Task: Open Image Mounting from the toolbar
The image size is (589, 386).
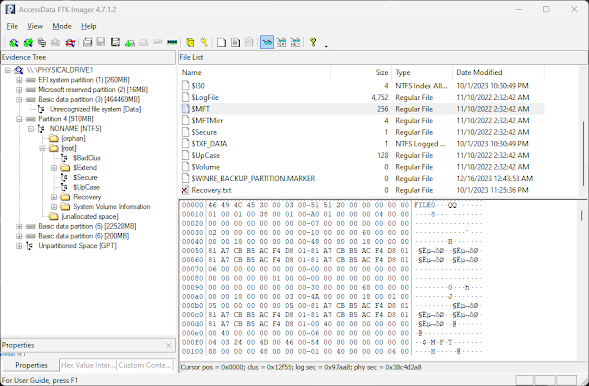Action: tap(42, 42)
